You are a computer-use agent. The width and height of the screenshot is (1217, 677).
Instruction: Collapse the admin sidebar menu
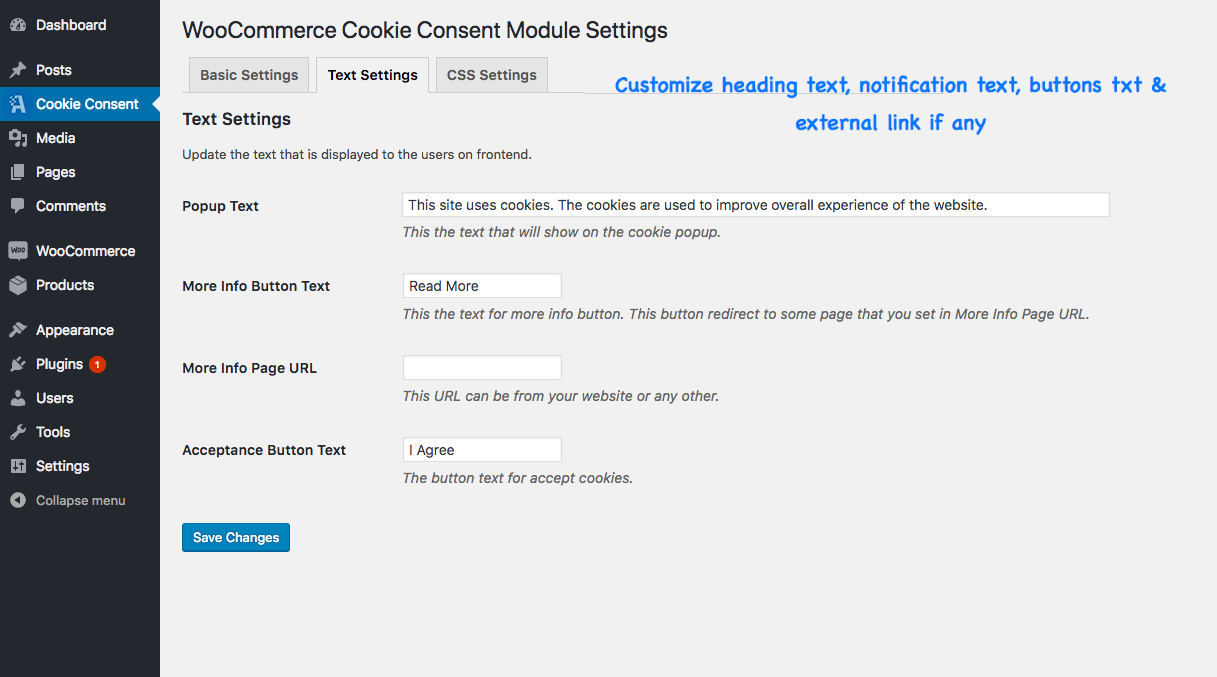point(18,500)
